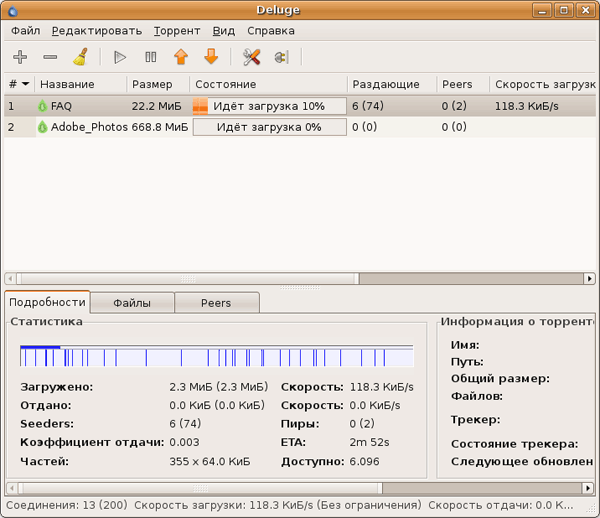The height and width of the screenshot is (518, 600).
Task: Click the 118.3 КиБ/s speed cell in FAQ row
Action: [527, 106]
